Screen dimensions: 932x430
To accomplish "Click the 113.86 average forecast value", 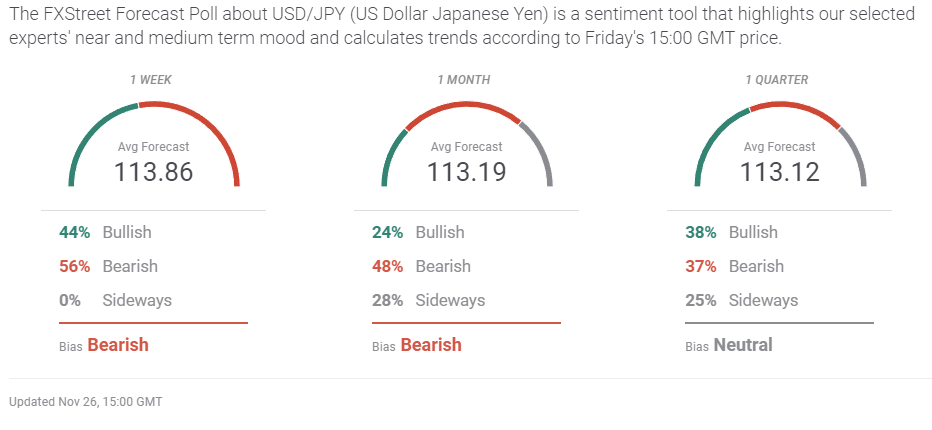I will 153,172.
